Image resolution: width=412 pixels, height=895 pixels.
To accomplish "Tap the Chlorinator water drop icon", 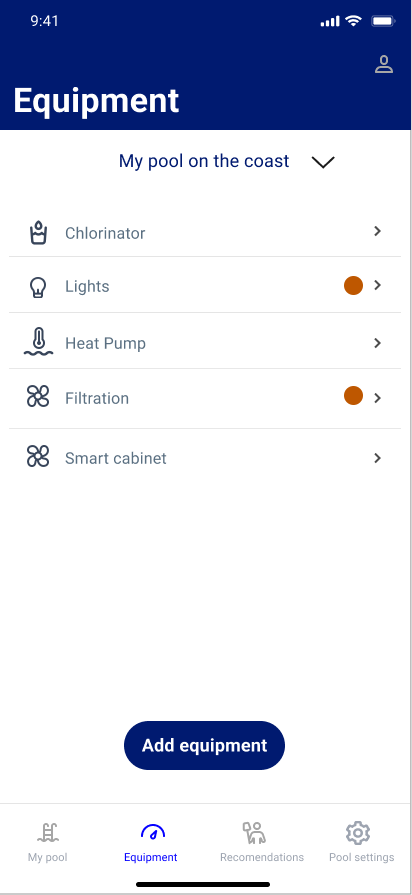I will pos(38,233).
